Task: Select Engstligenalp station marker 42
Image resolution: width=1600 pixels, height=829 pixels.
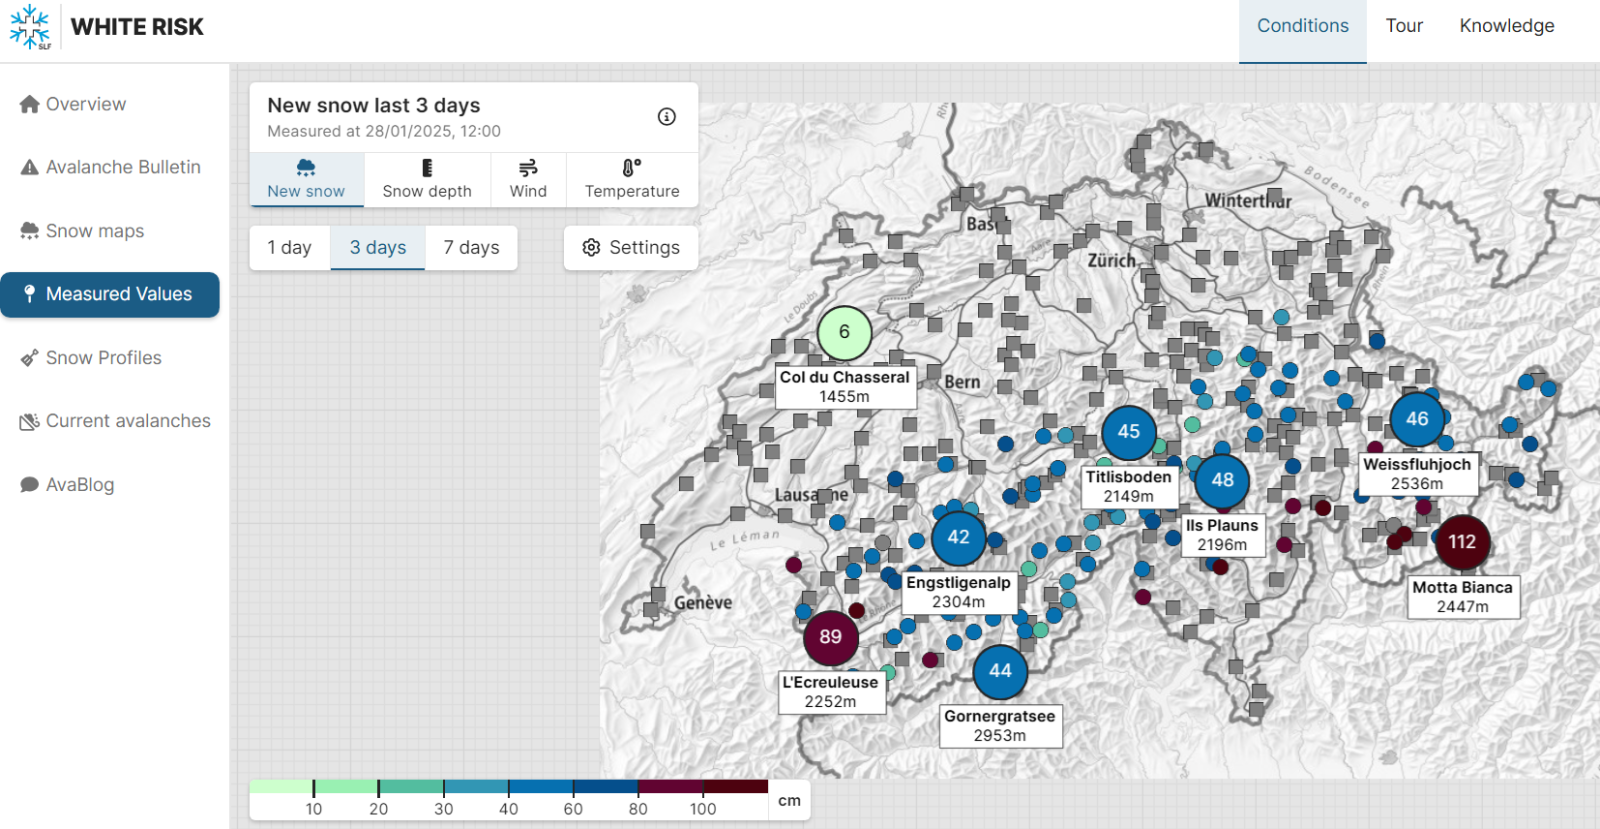Action: click(x=959, y=537)
